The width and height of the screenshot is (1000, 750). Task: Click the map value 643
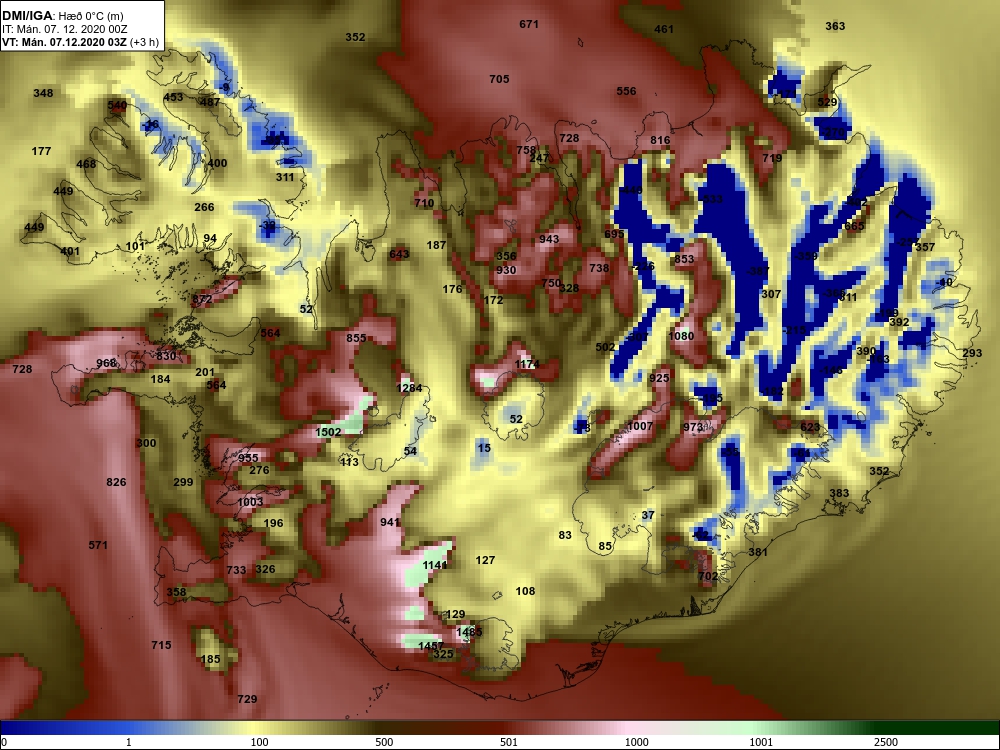pyautogui.click(x=399, y=254)
